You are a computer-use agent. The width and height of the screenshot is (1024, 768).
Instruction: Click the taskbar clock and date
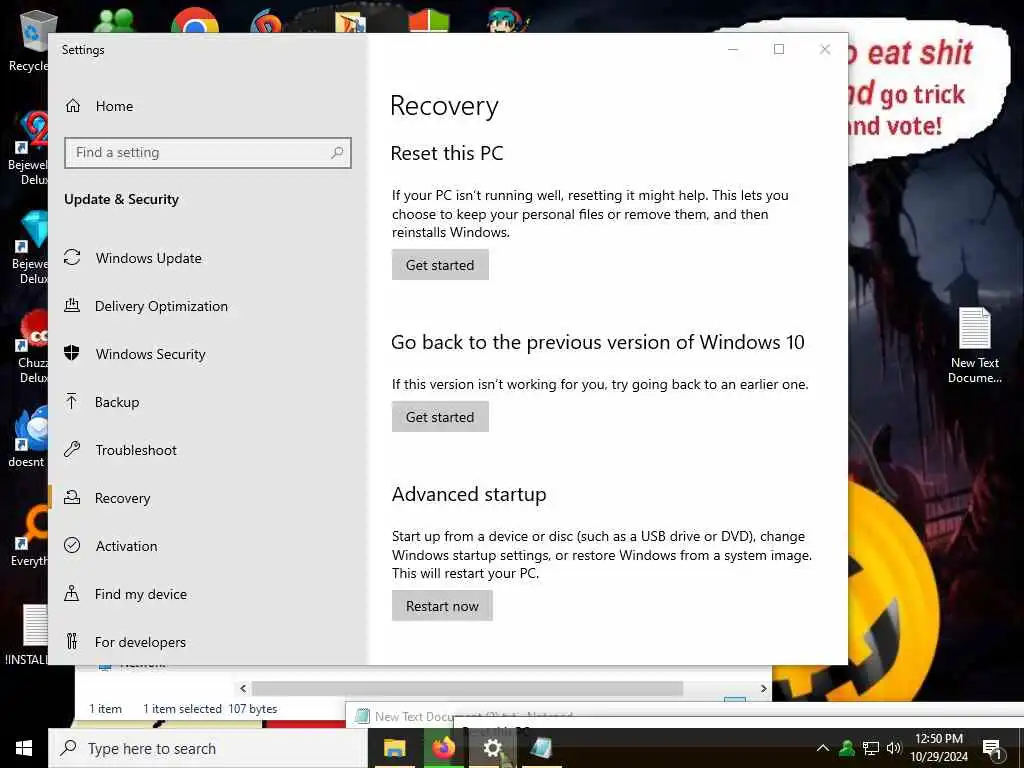939,748
